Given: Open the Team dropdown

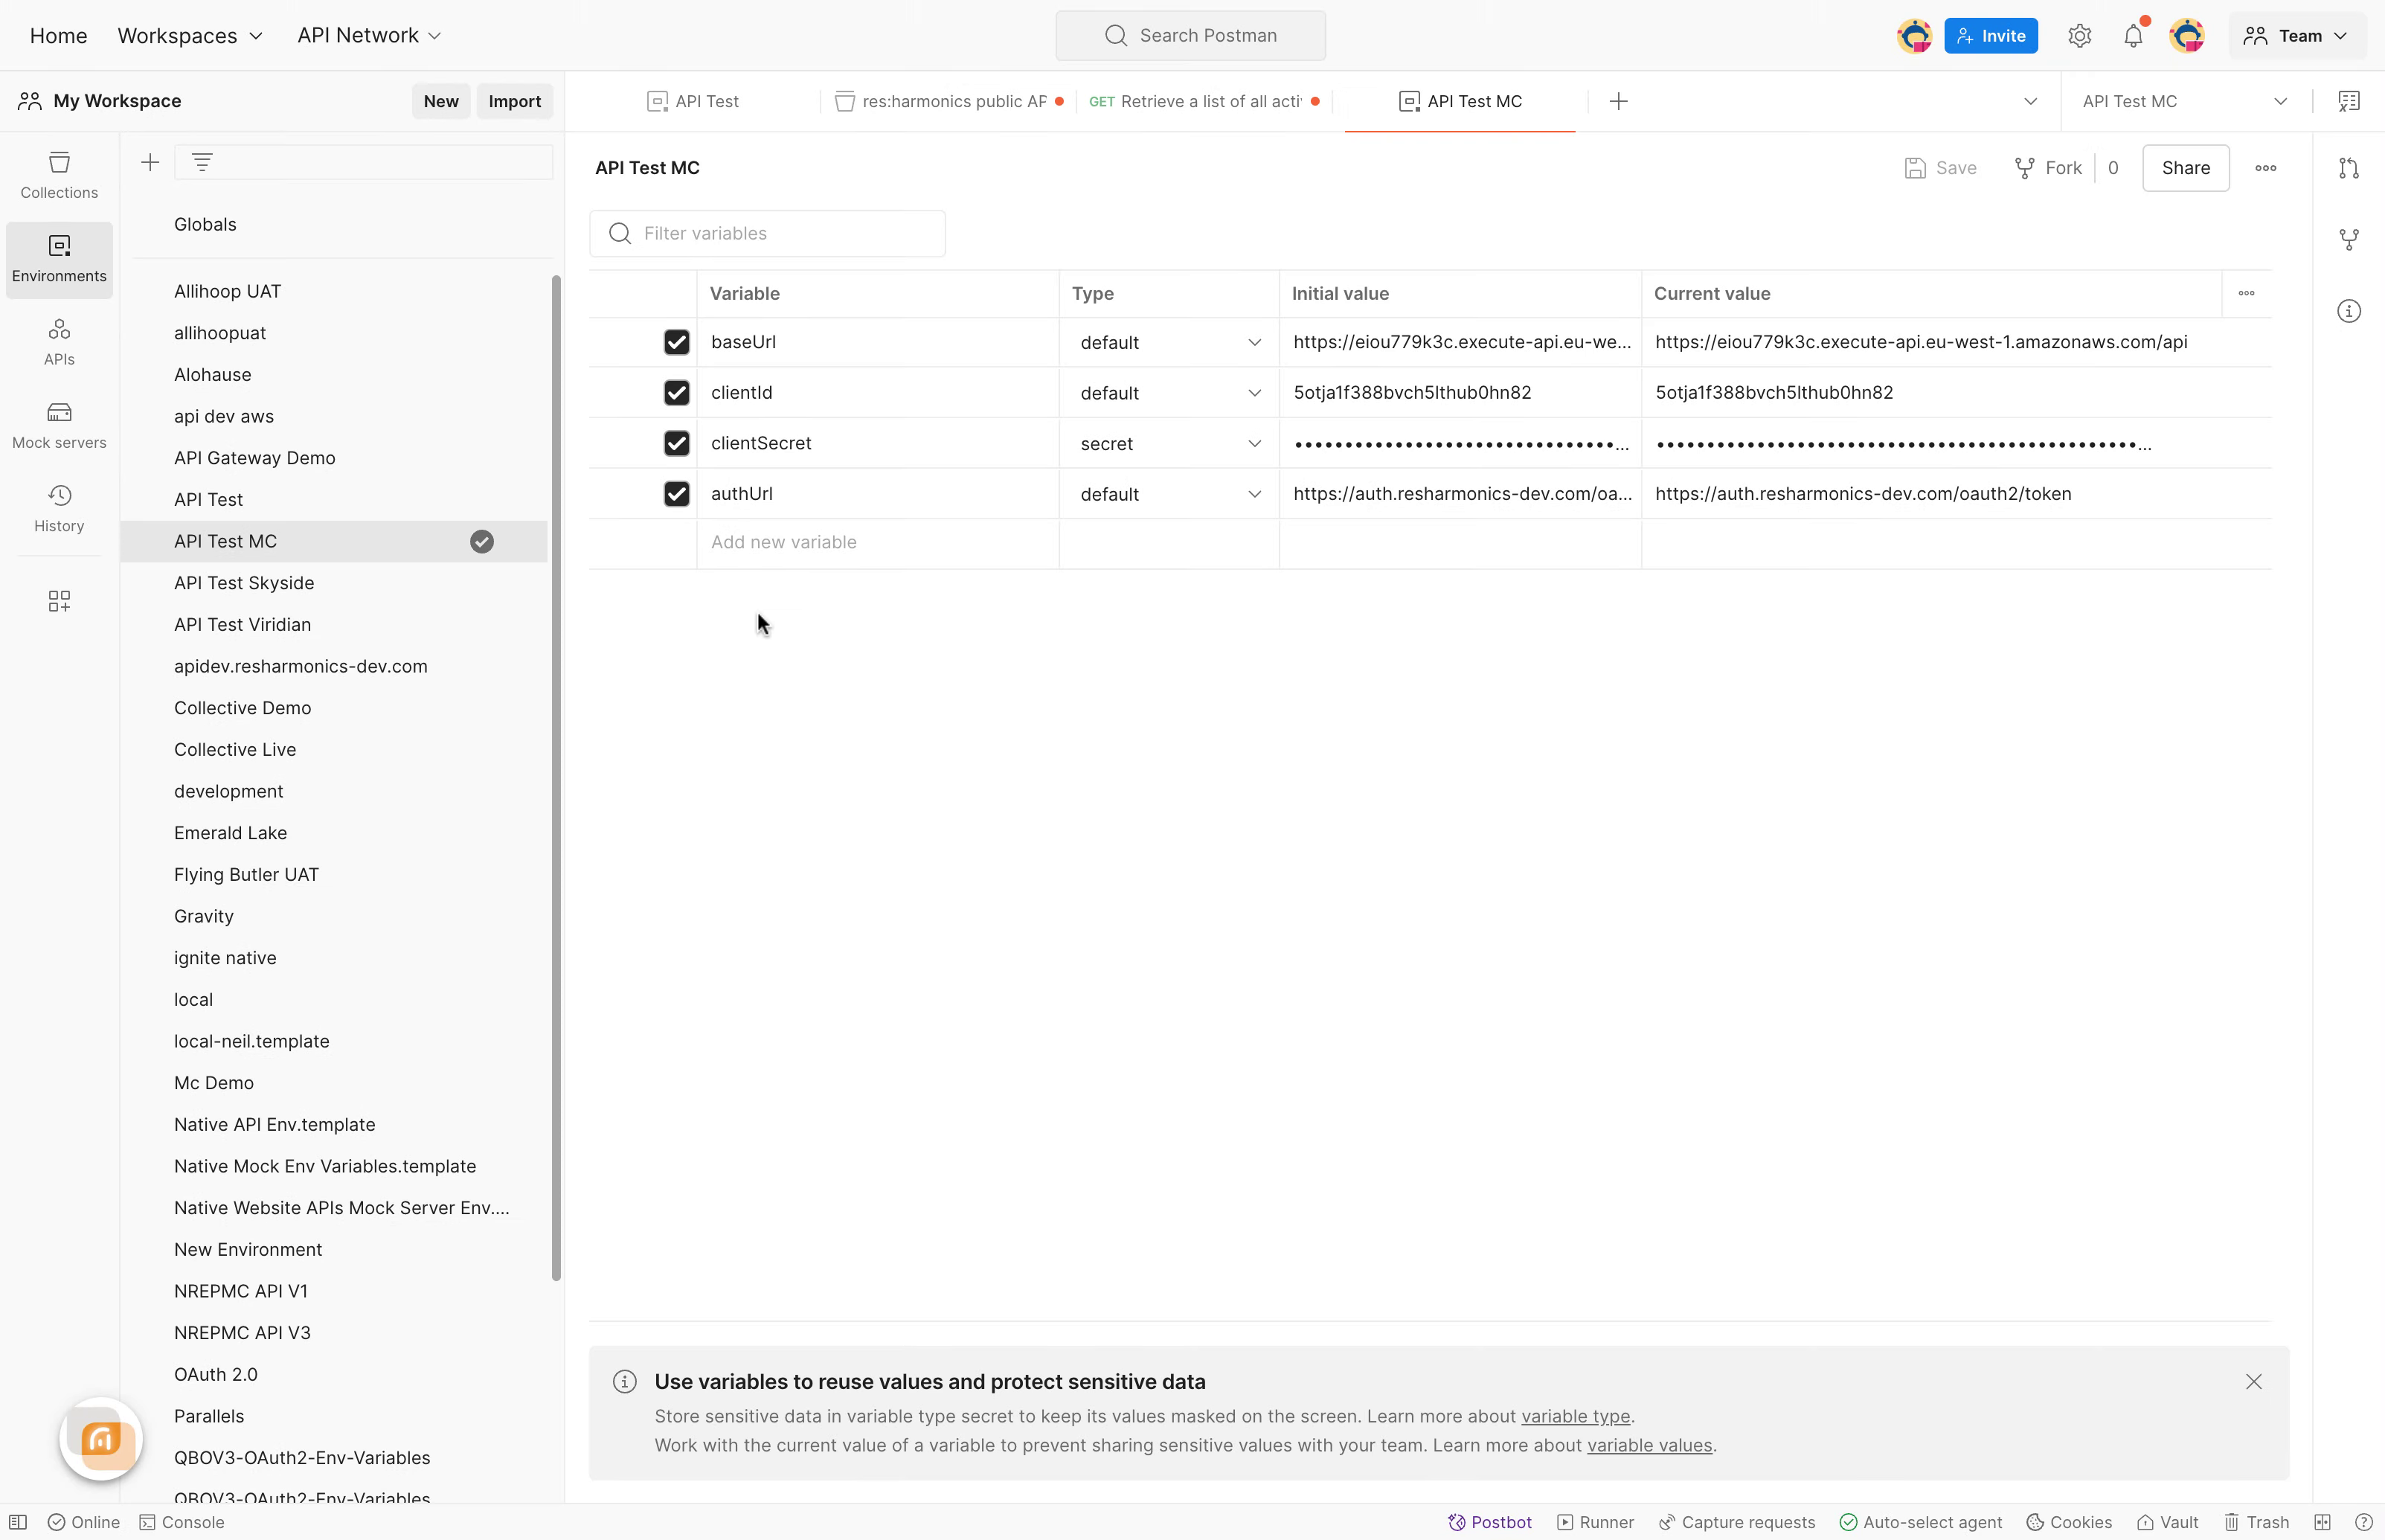Looking at the screenshot, I should 2296,36.
